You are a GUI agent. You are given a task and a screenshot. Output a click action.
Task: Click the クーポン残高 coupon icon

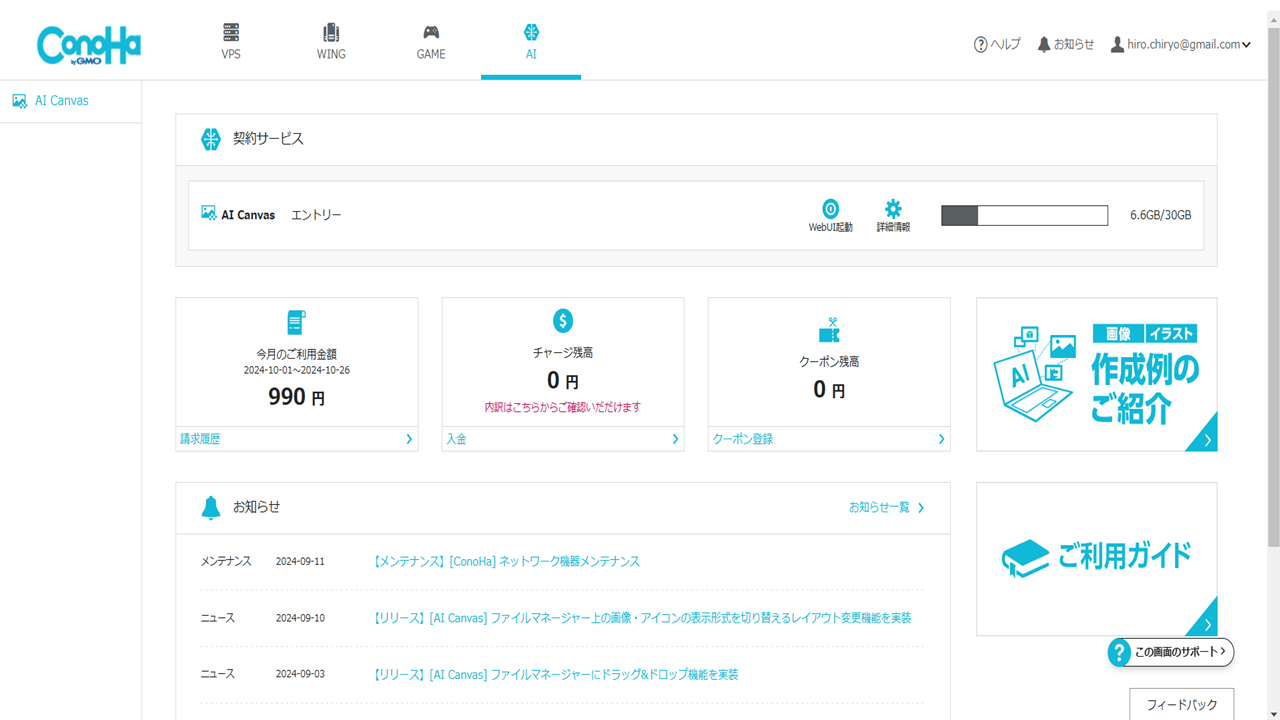(829, 331)
